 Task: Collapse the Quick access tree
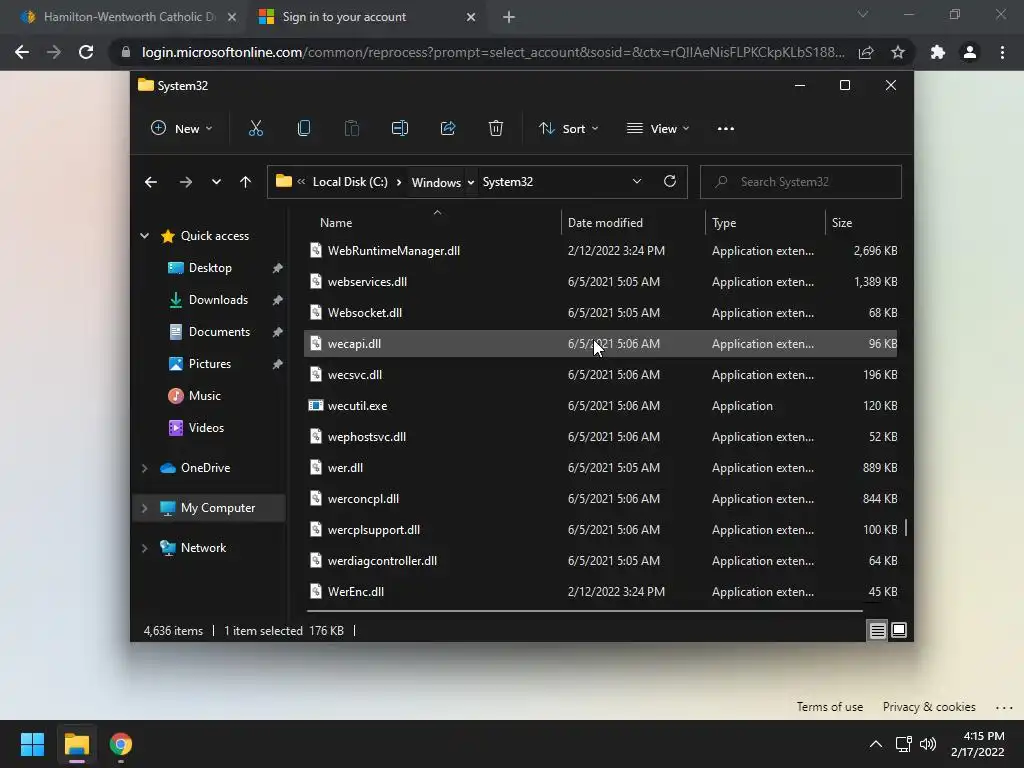click(144, 236)
